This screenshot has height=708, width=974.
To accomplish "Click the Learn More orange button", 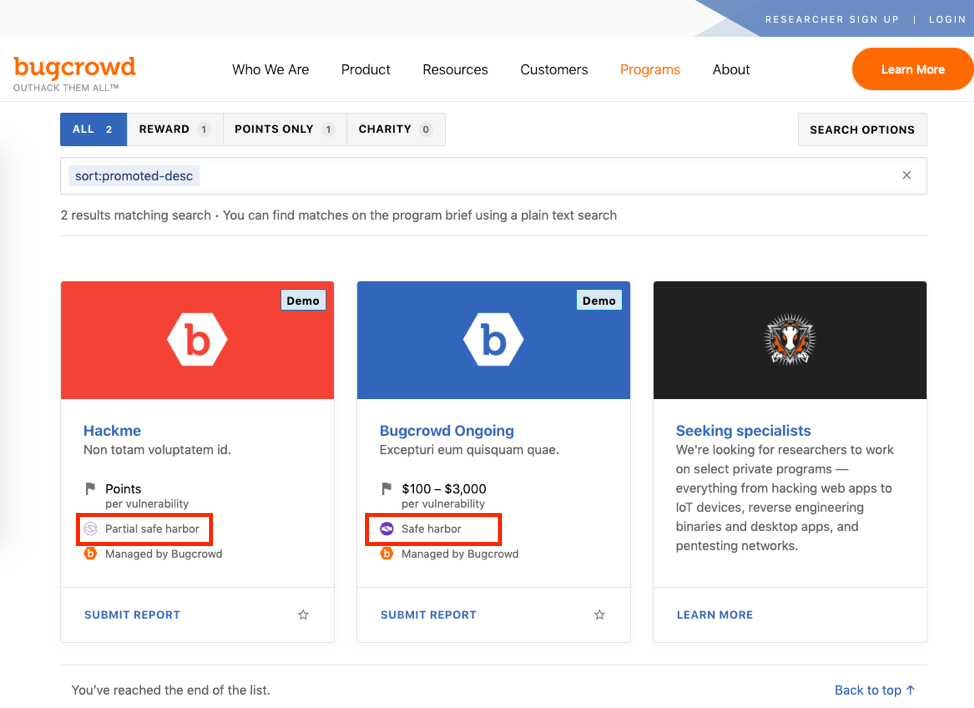I will [x=913, y=69].
